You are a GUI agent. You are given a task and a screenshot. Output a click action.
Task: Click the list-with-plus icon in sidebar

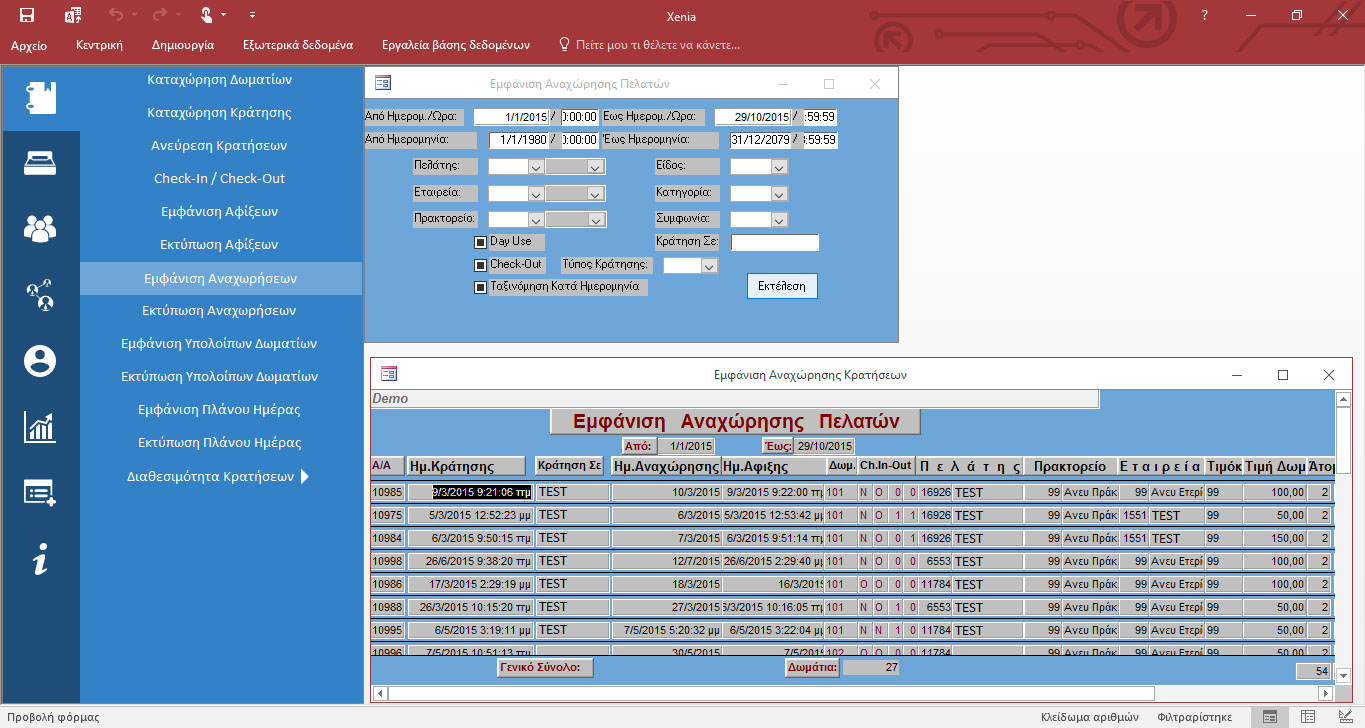tap(40, 493)
